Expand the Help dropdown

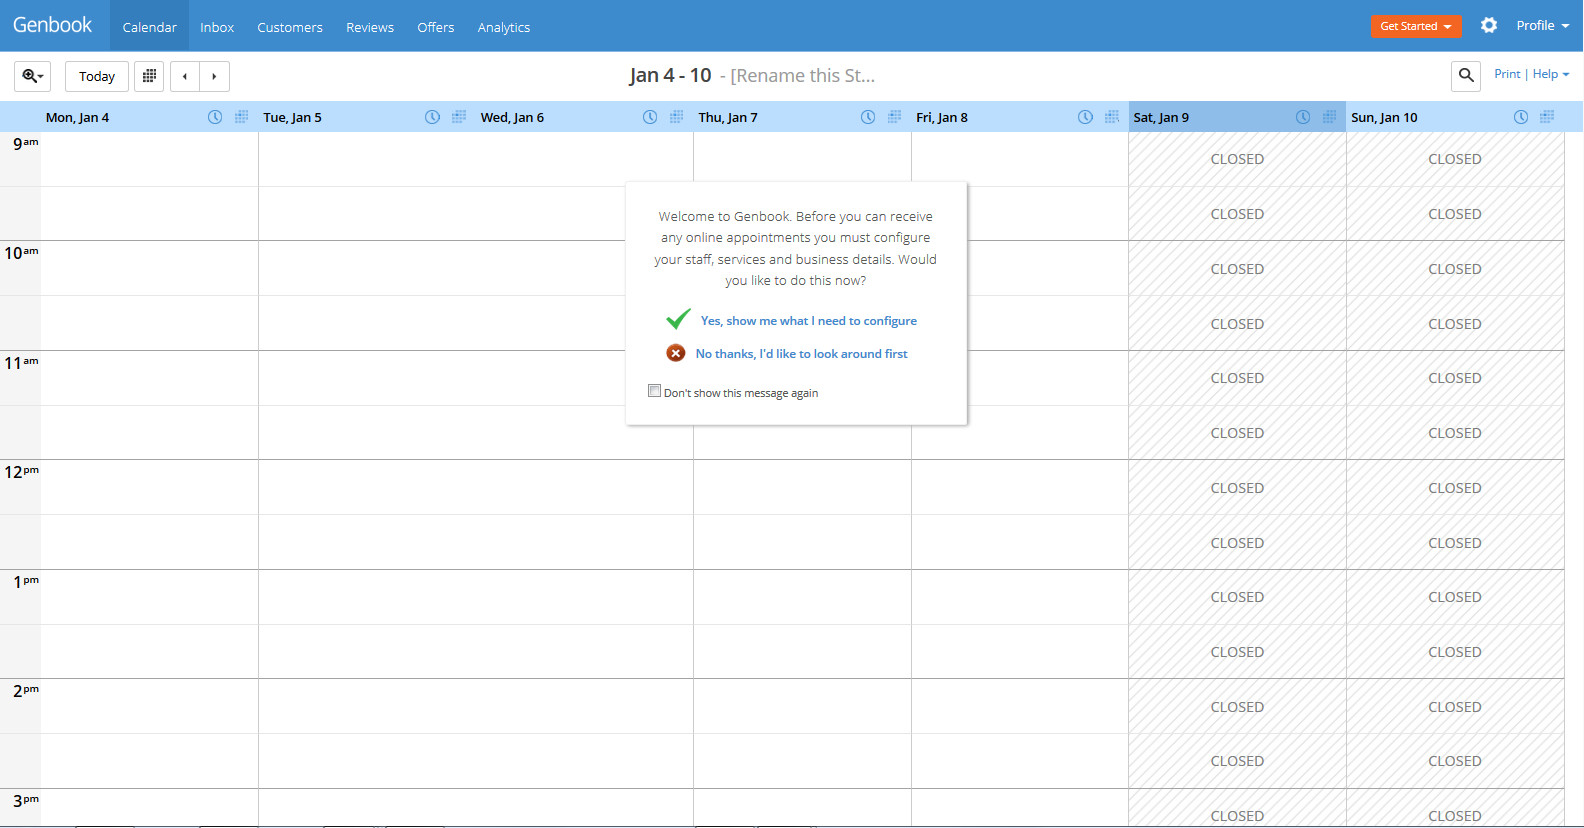point(1551,74)
